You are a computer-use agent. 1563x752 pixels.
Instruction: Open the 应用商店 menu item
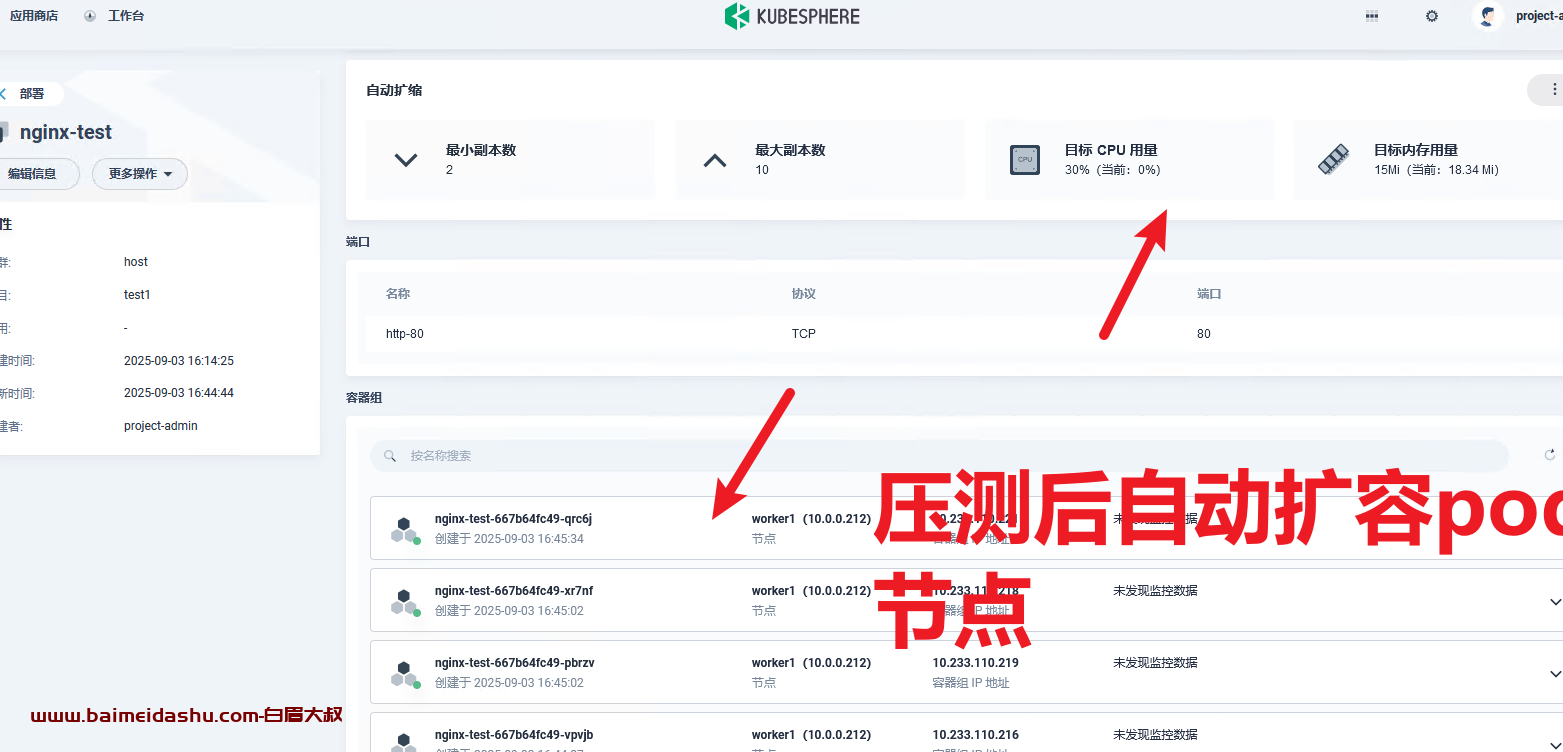pyautogui.click(x=34, y=16)
